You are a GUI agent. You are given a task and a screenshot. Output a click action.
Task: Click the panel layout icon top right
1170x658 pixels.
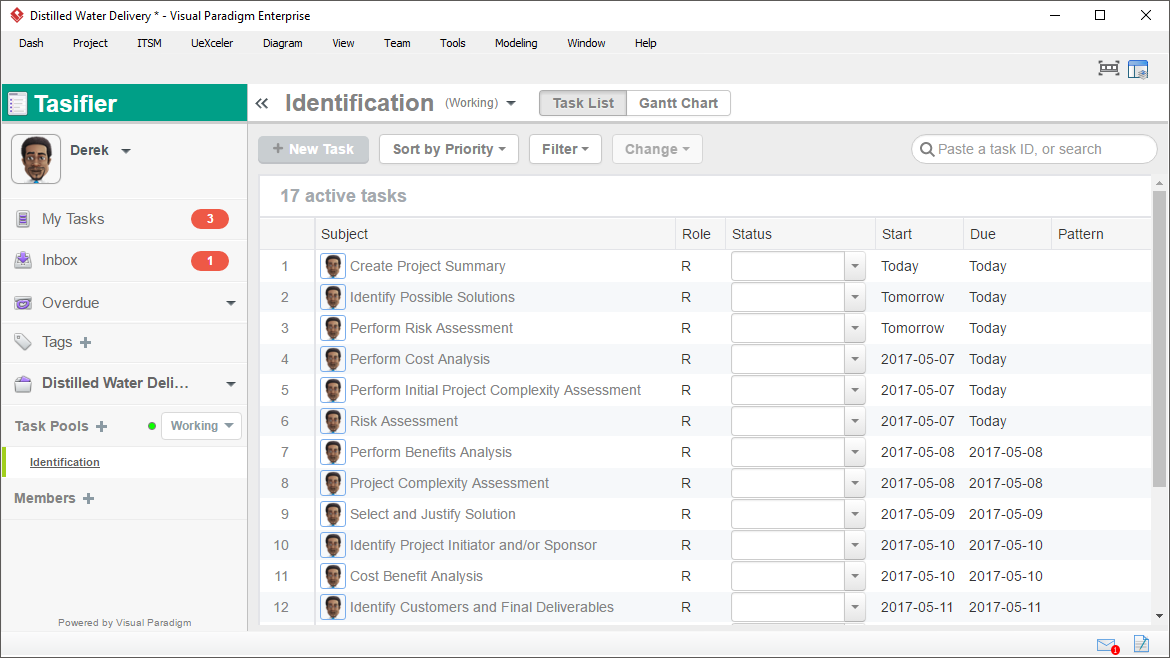point(1138,69)
